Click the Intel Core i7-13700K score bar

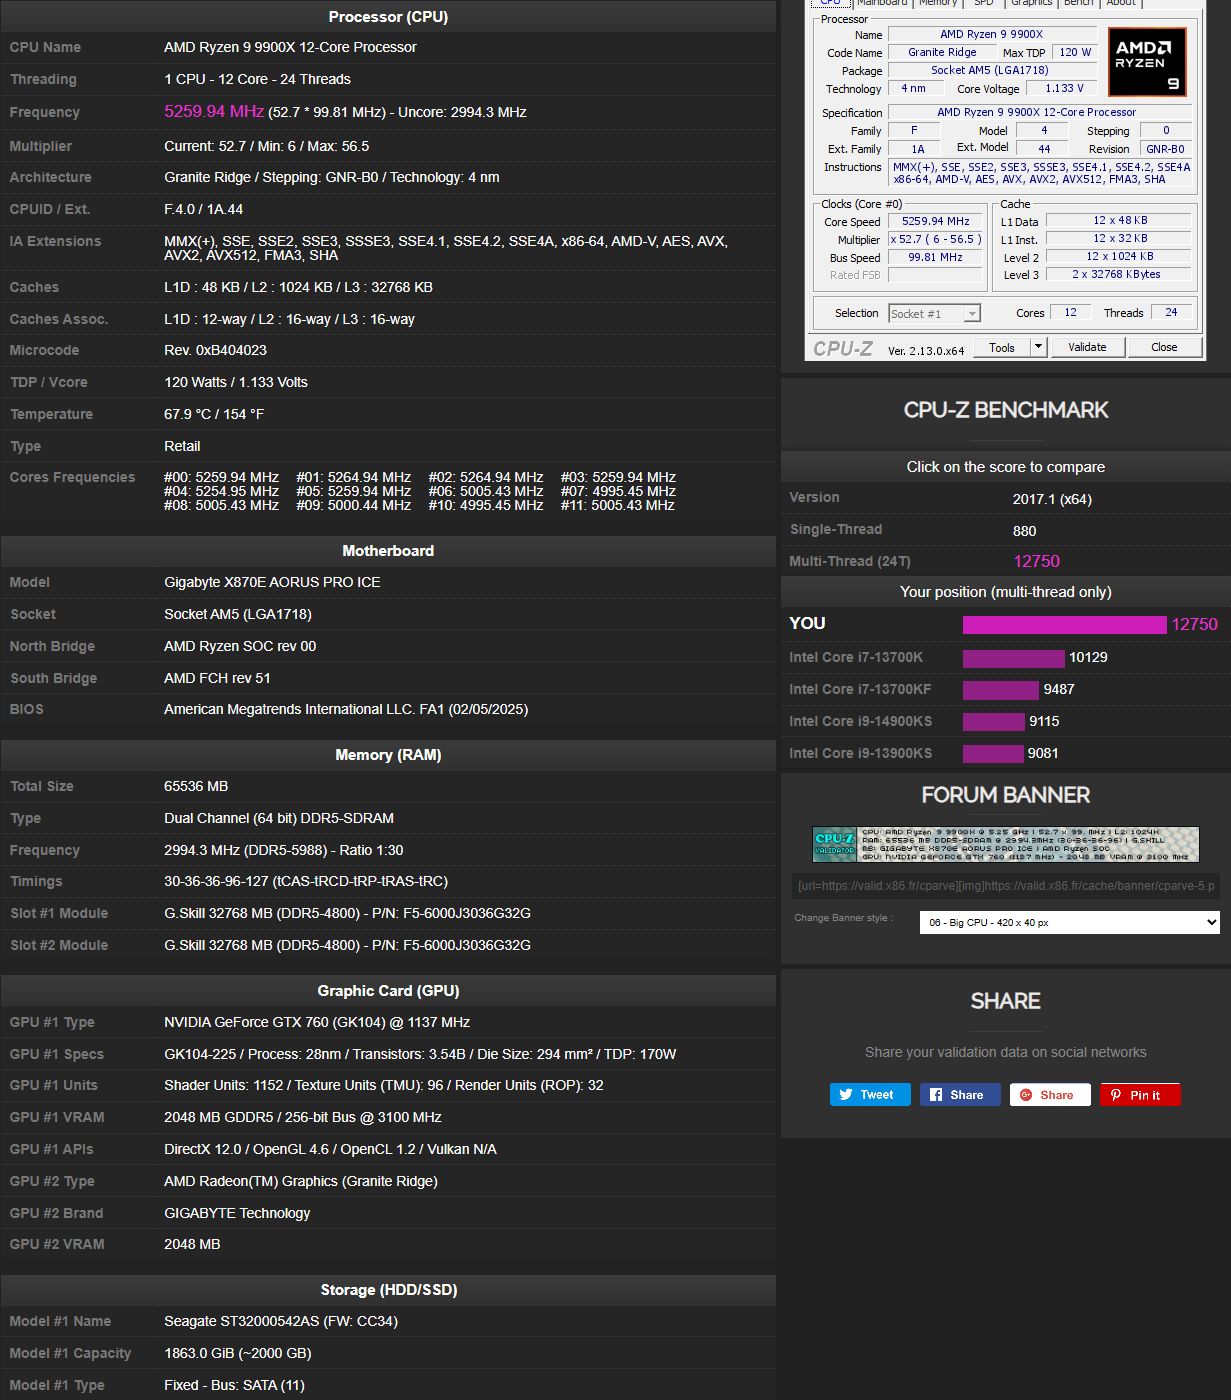click(1013, 658)
